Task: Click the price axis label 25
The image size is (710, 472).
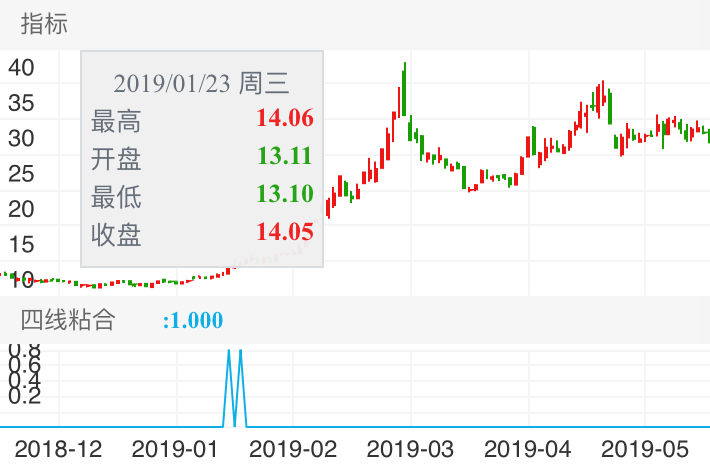Action: 21,174
